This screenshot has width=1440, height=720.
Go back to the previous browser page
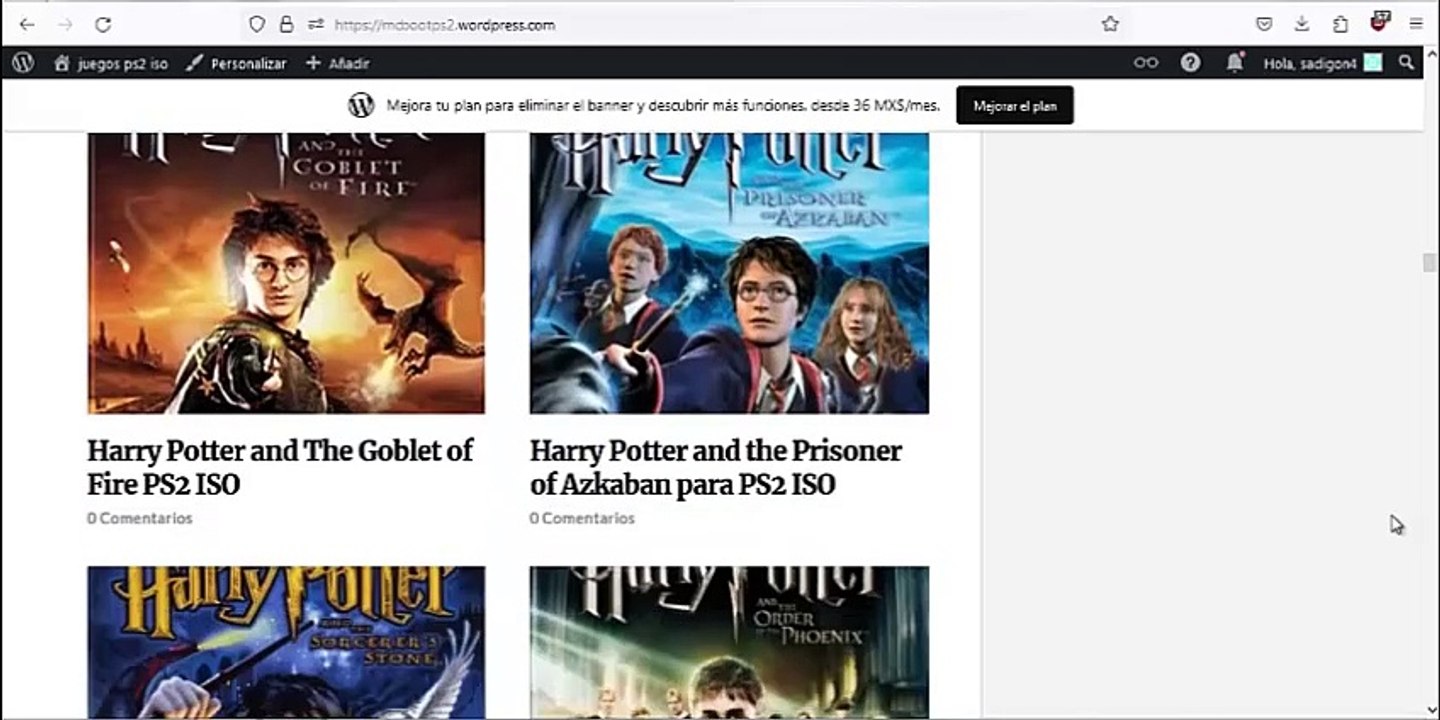[x=27, y=25]
